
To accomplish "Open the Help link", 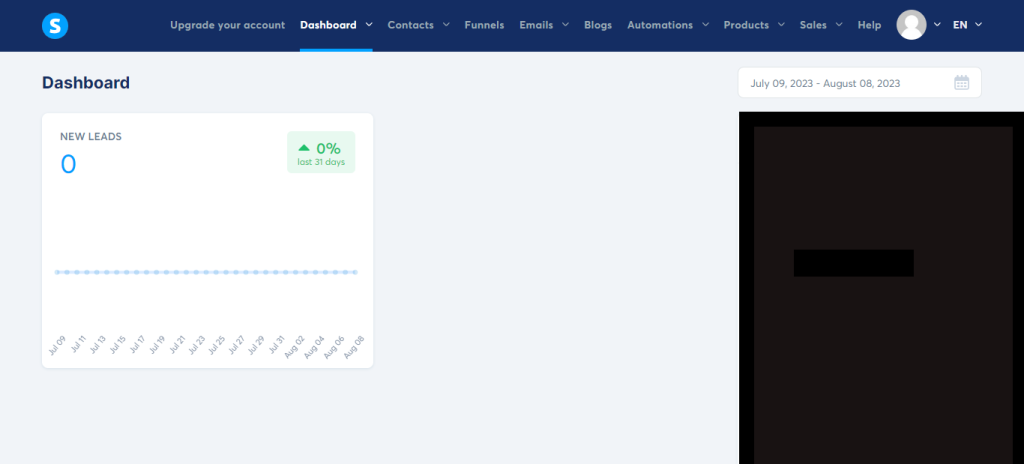I will [869, 25].
